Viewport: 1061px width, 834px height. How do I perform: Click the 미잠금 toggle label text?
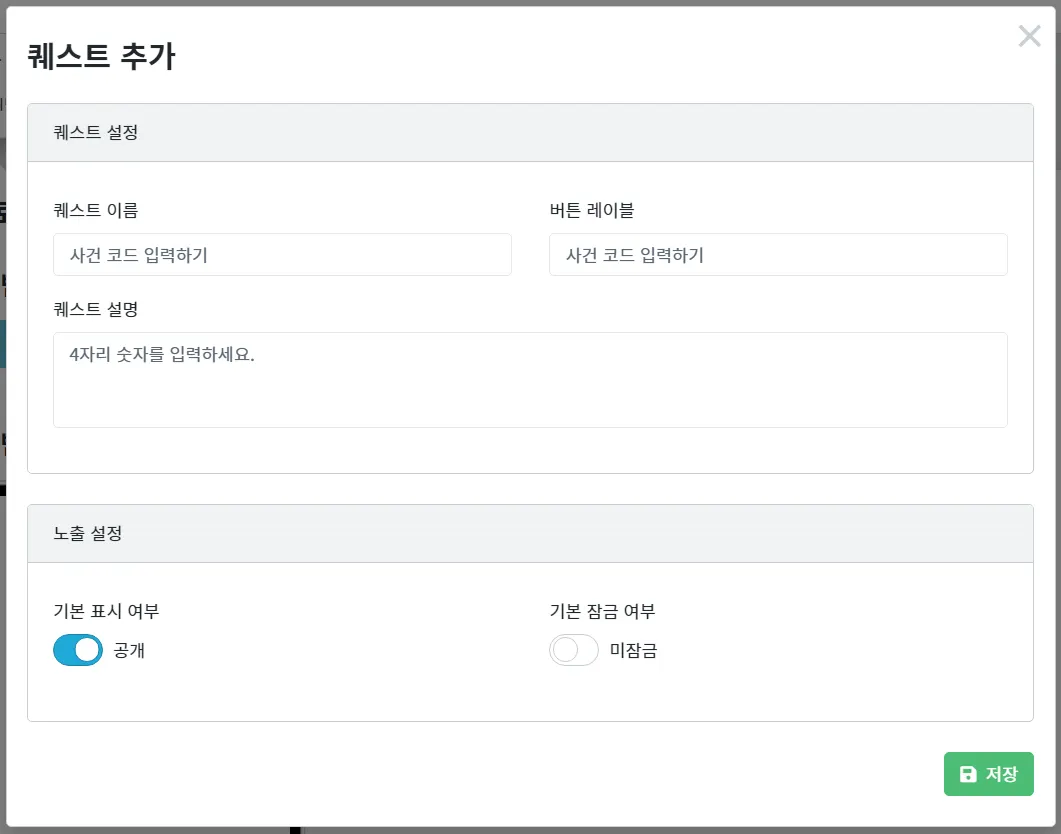click(634, 651)
